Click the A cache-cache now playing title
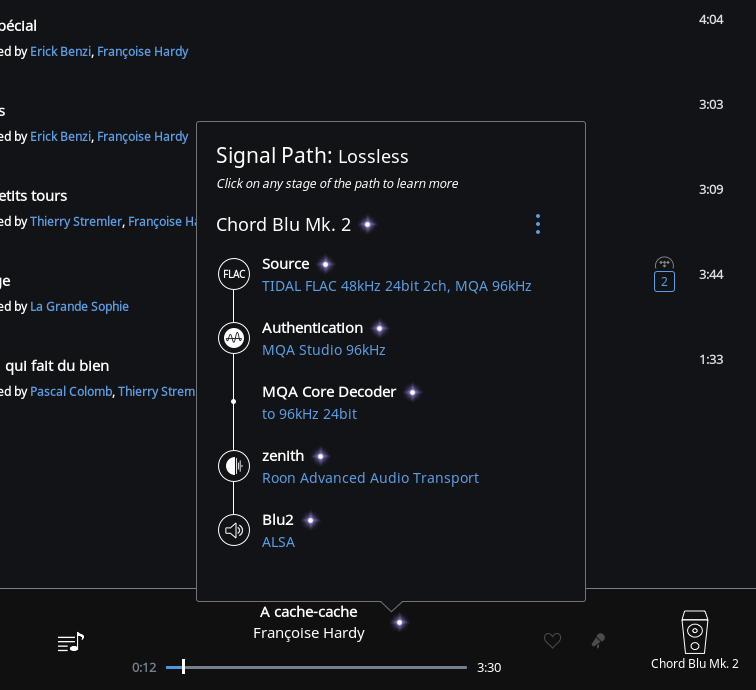 308,611
